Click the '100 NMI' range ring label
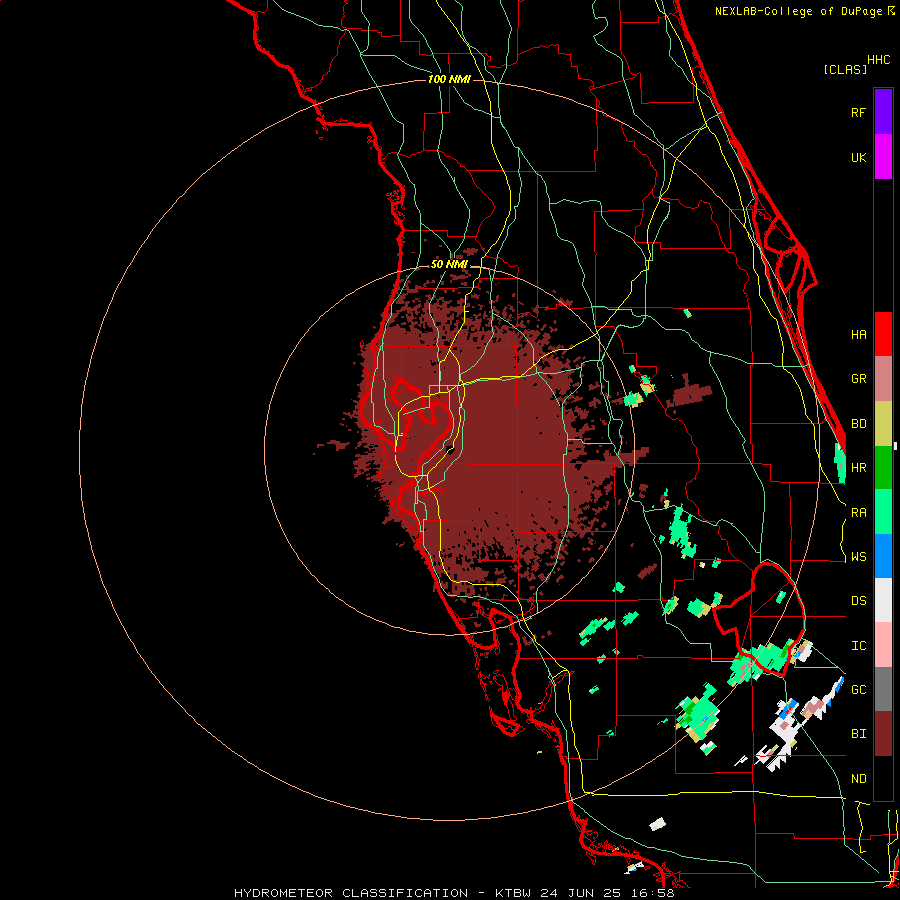The image size is (900, 900). click(449, 79)
